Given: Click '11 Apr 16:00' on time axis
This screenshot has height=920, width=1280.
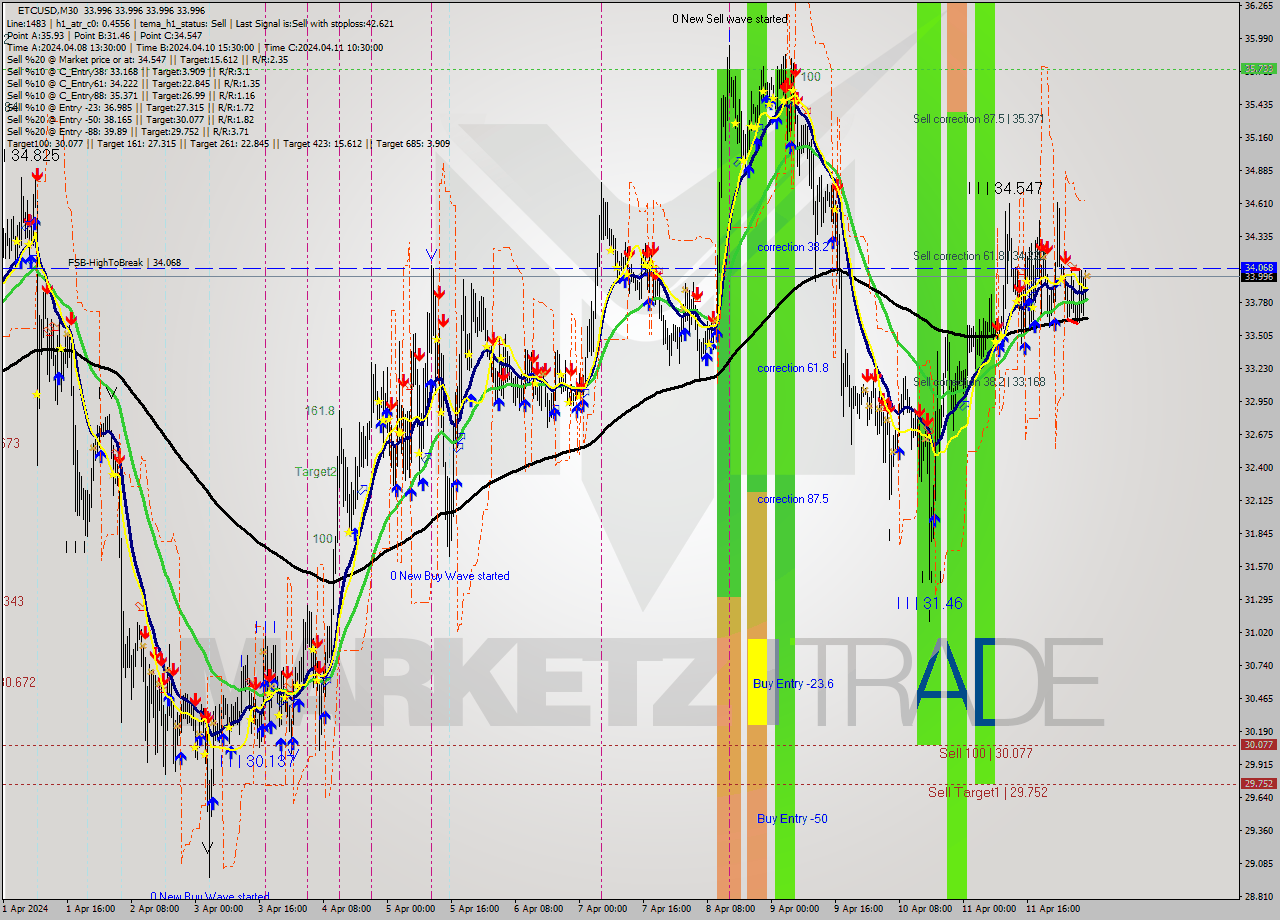Looking at the screenshot, I should [1053, 909].
